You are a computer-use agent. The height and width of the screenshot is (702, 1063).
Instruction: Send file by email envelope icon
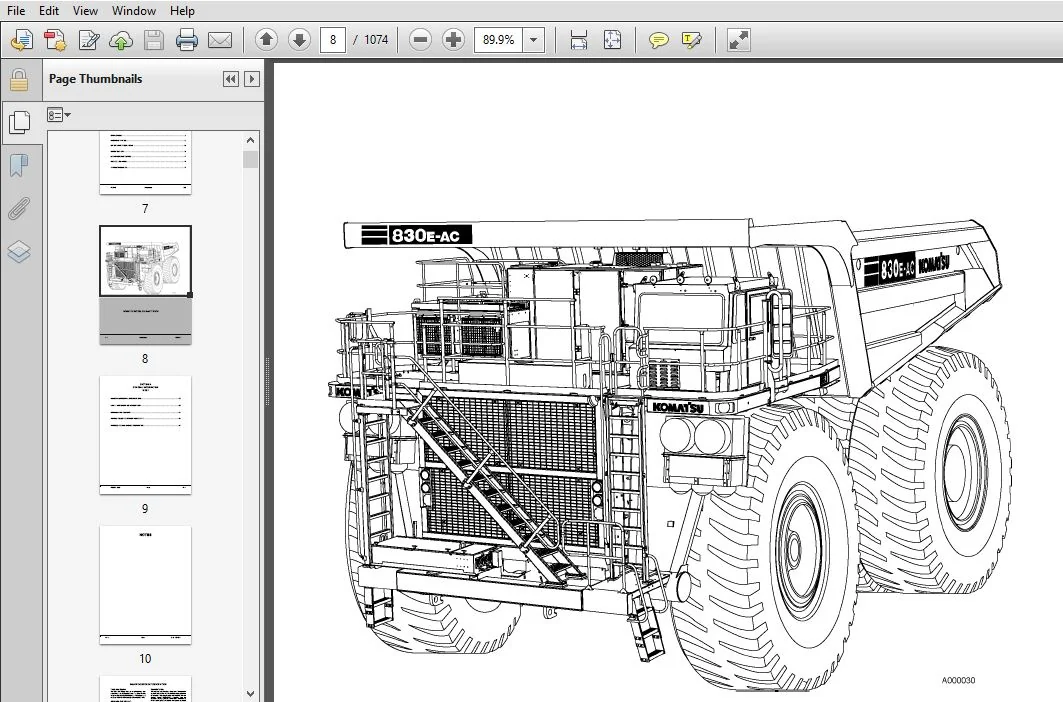point(220,40)
